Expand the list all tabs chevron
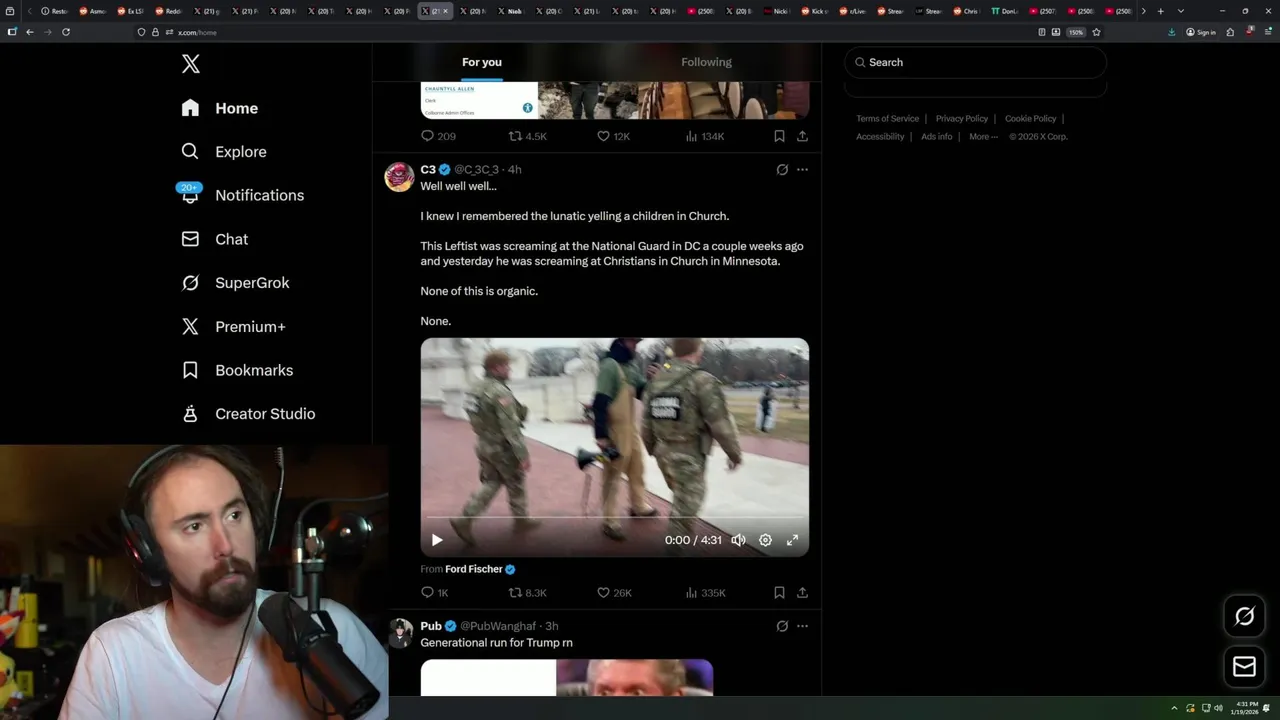 (1181, 11)
